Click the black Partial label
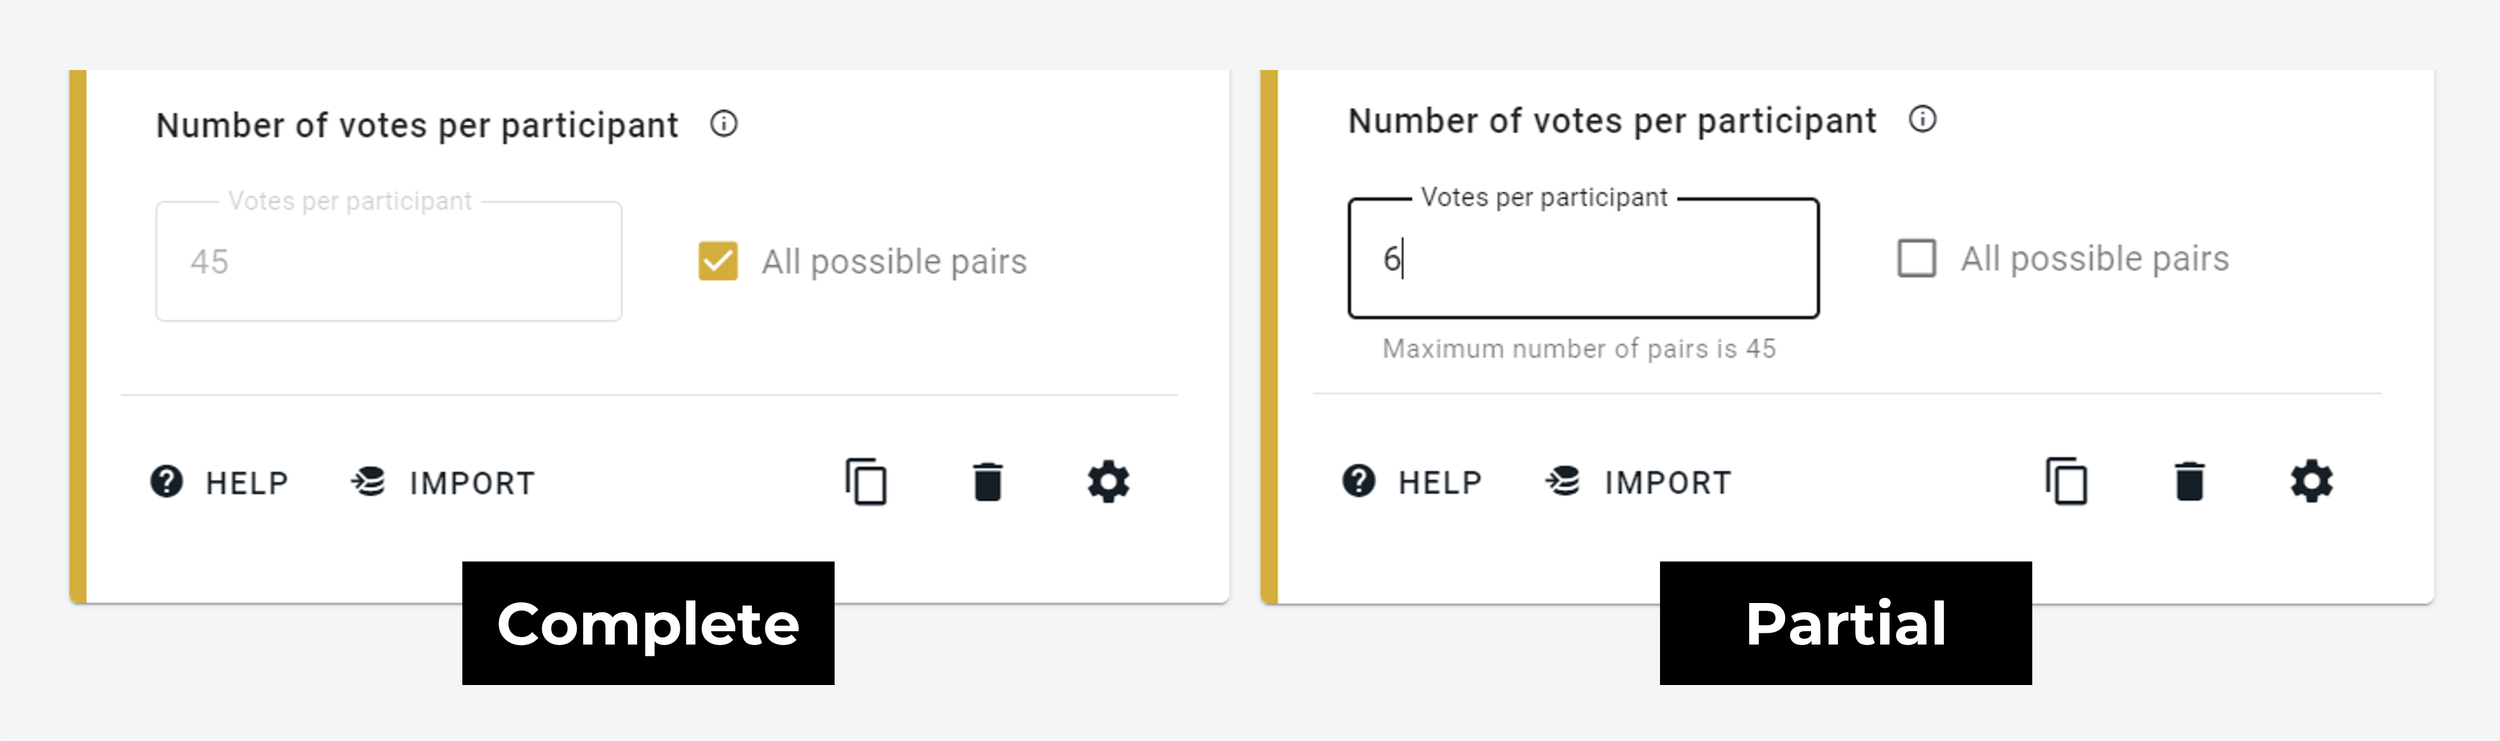 tap(1846, 623)
